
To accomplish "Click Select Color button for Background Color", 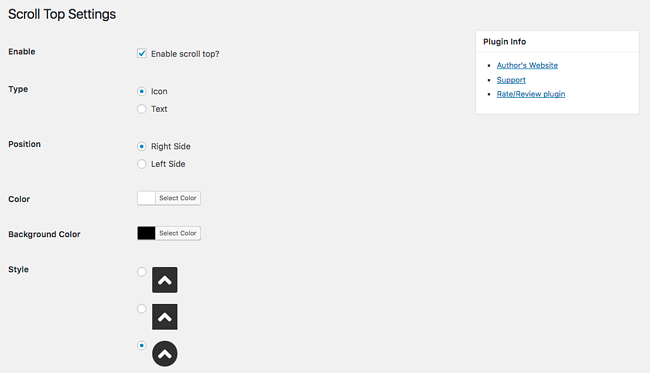I will (178, 233).
